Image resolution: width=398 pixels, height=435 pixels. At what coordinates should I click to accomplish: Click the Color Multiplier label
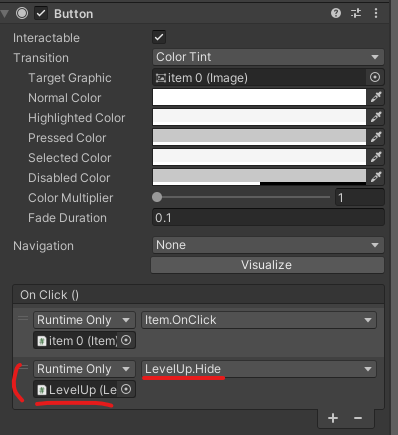click(71, 198)
